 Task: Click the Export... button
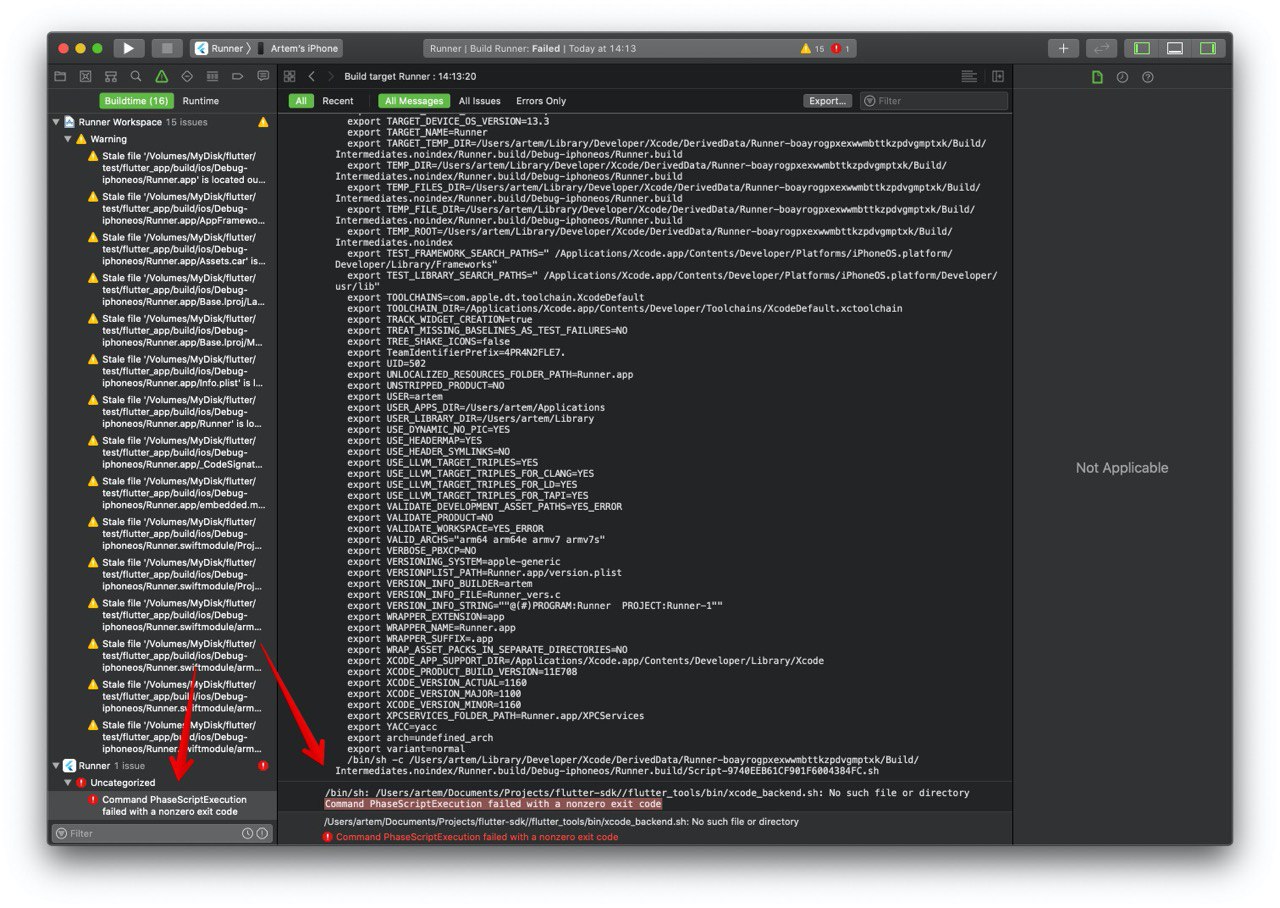point(828,101)
